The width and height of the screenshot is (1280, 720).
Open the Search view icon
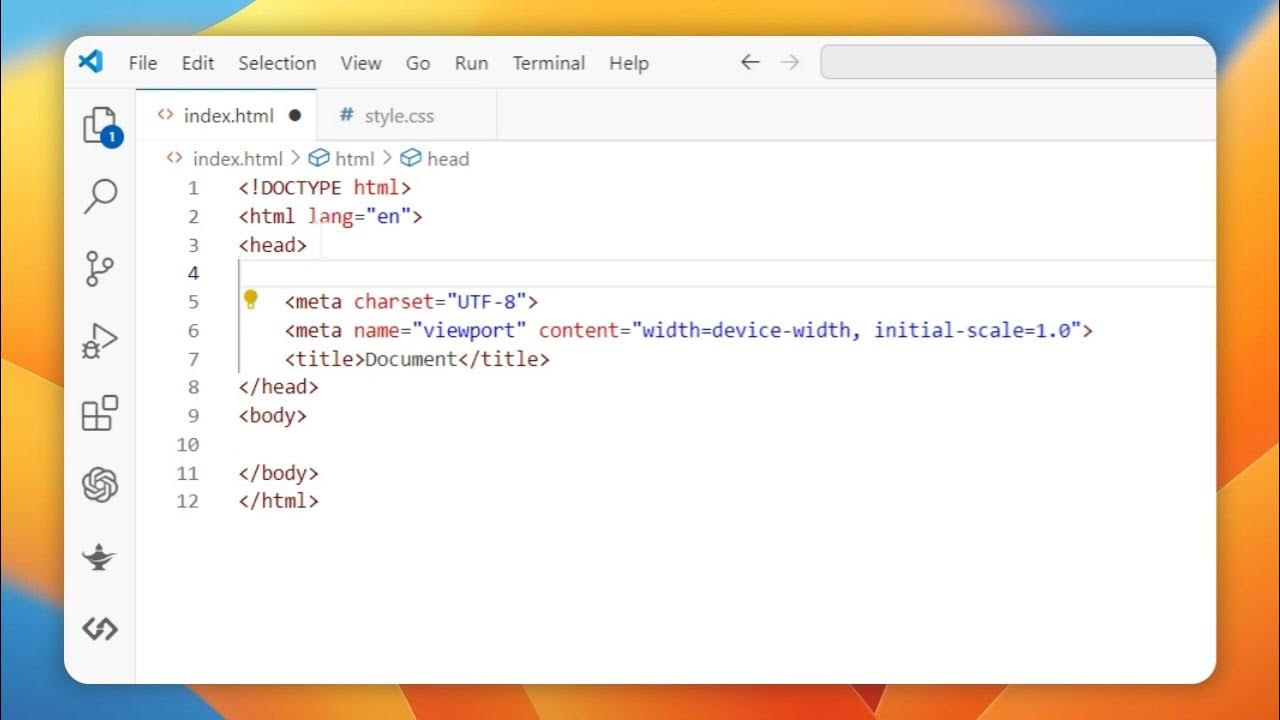(100, 197)
